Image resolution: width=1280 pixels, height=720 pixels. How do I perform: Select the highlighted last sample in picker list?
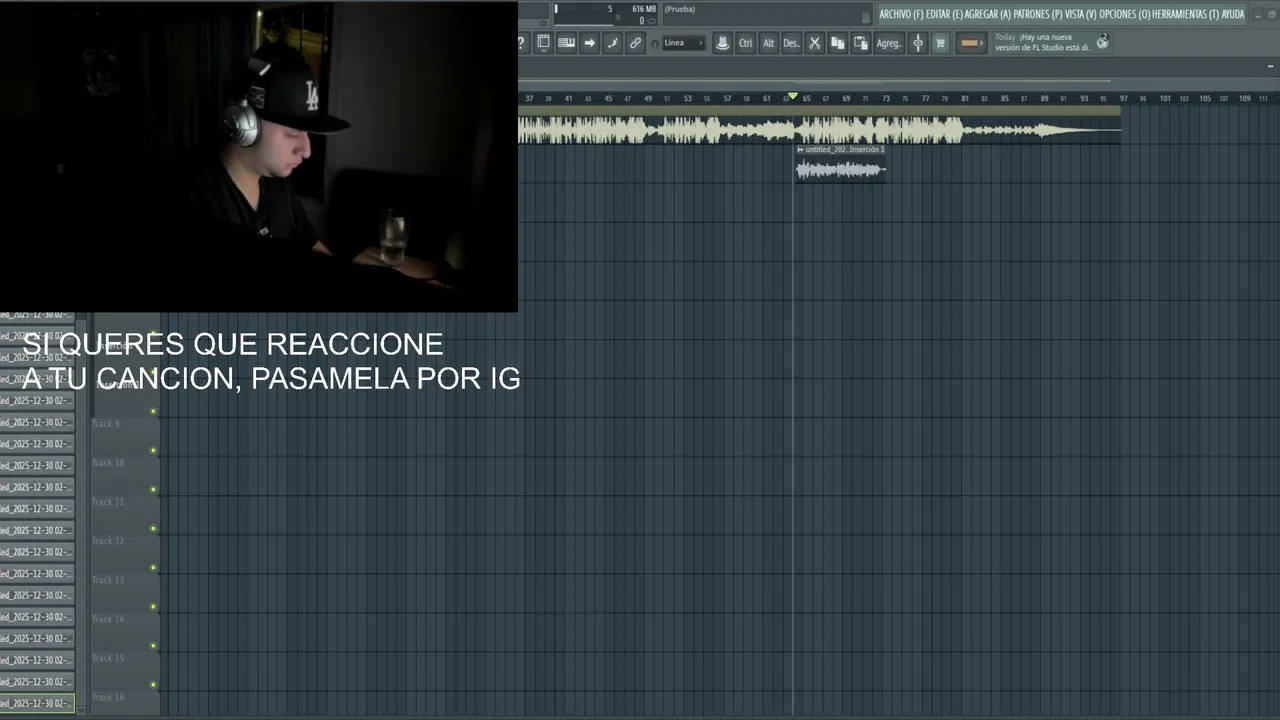(37, 703)
